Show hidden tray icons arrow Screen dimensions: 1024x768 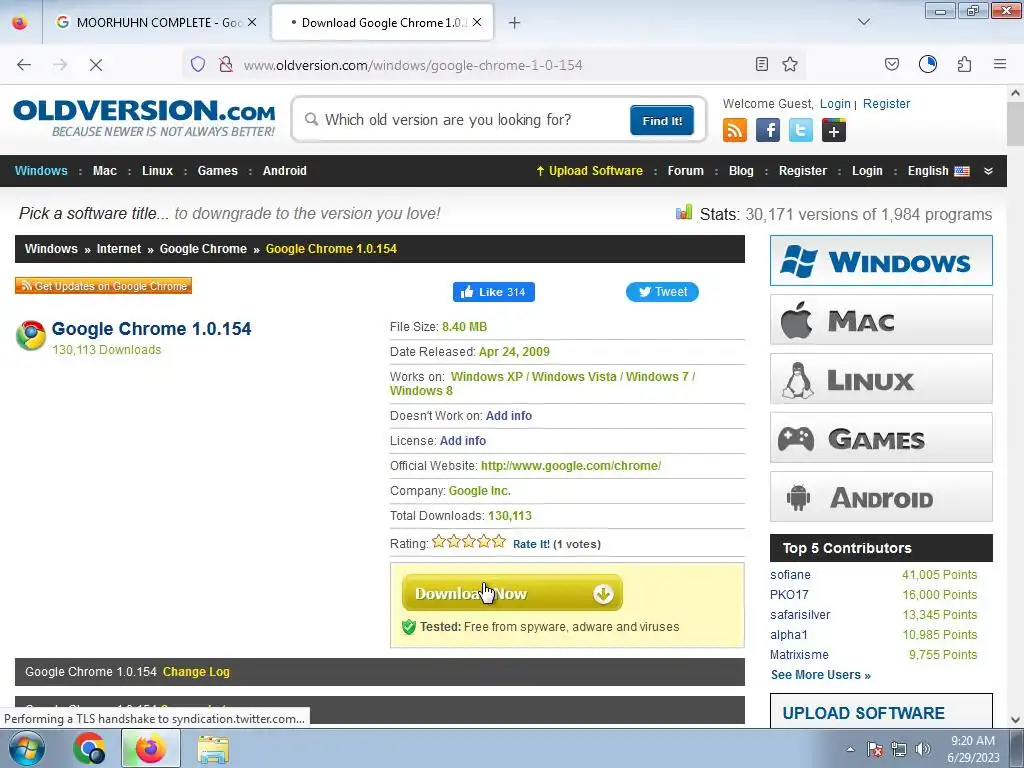point(850,749)
